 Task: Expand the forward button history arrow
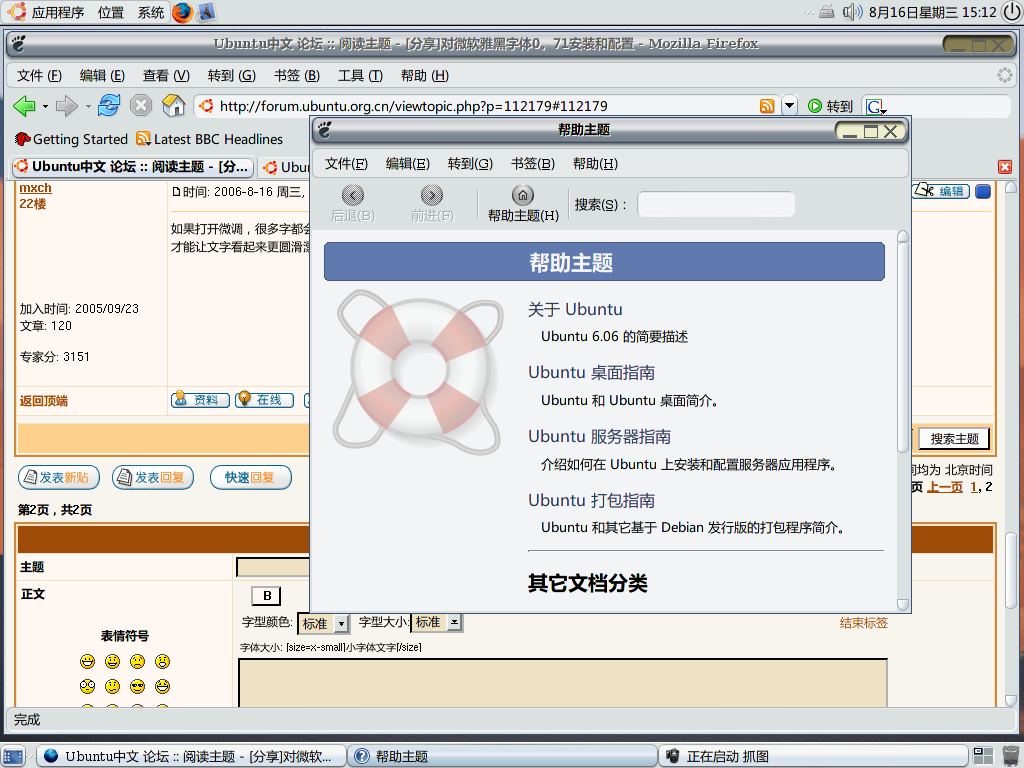coord(88,106)
